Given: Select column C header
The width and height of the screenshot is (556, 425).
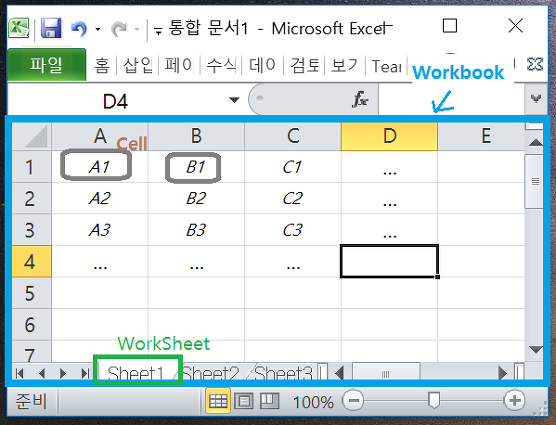Looking at the screenshot, I should click(x=293, y=136).
